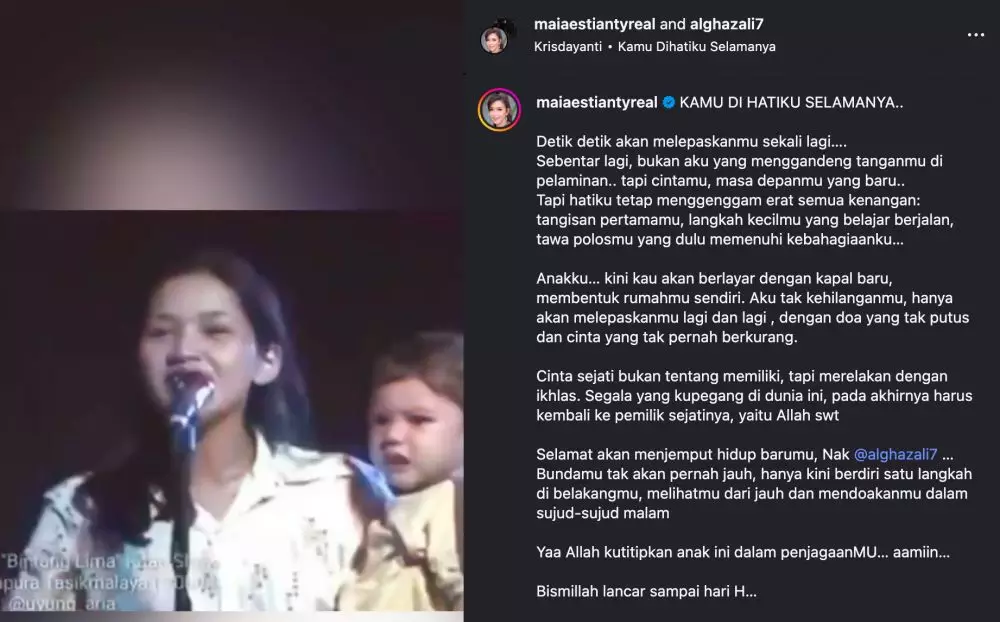Open the 'Kamu Dihatiku Selamanya' audio track link
Viewport: 1000px width, 622px height.
click(x=696, y=47)
